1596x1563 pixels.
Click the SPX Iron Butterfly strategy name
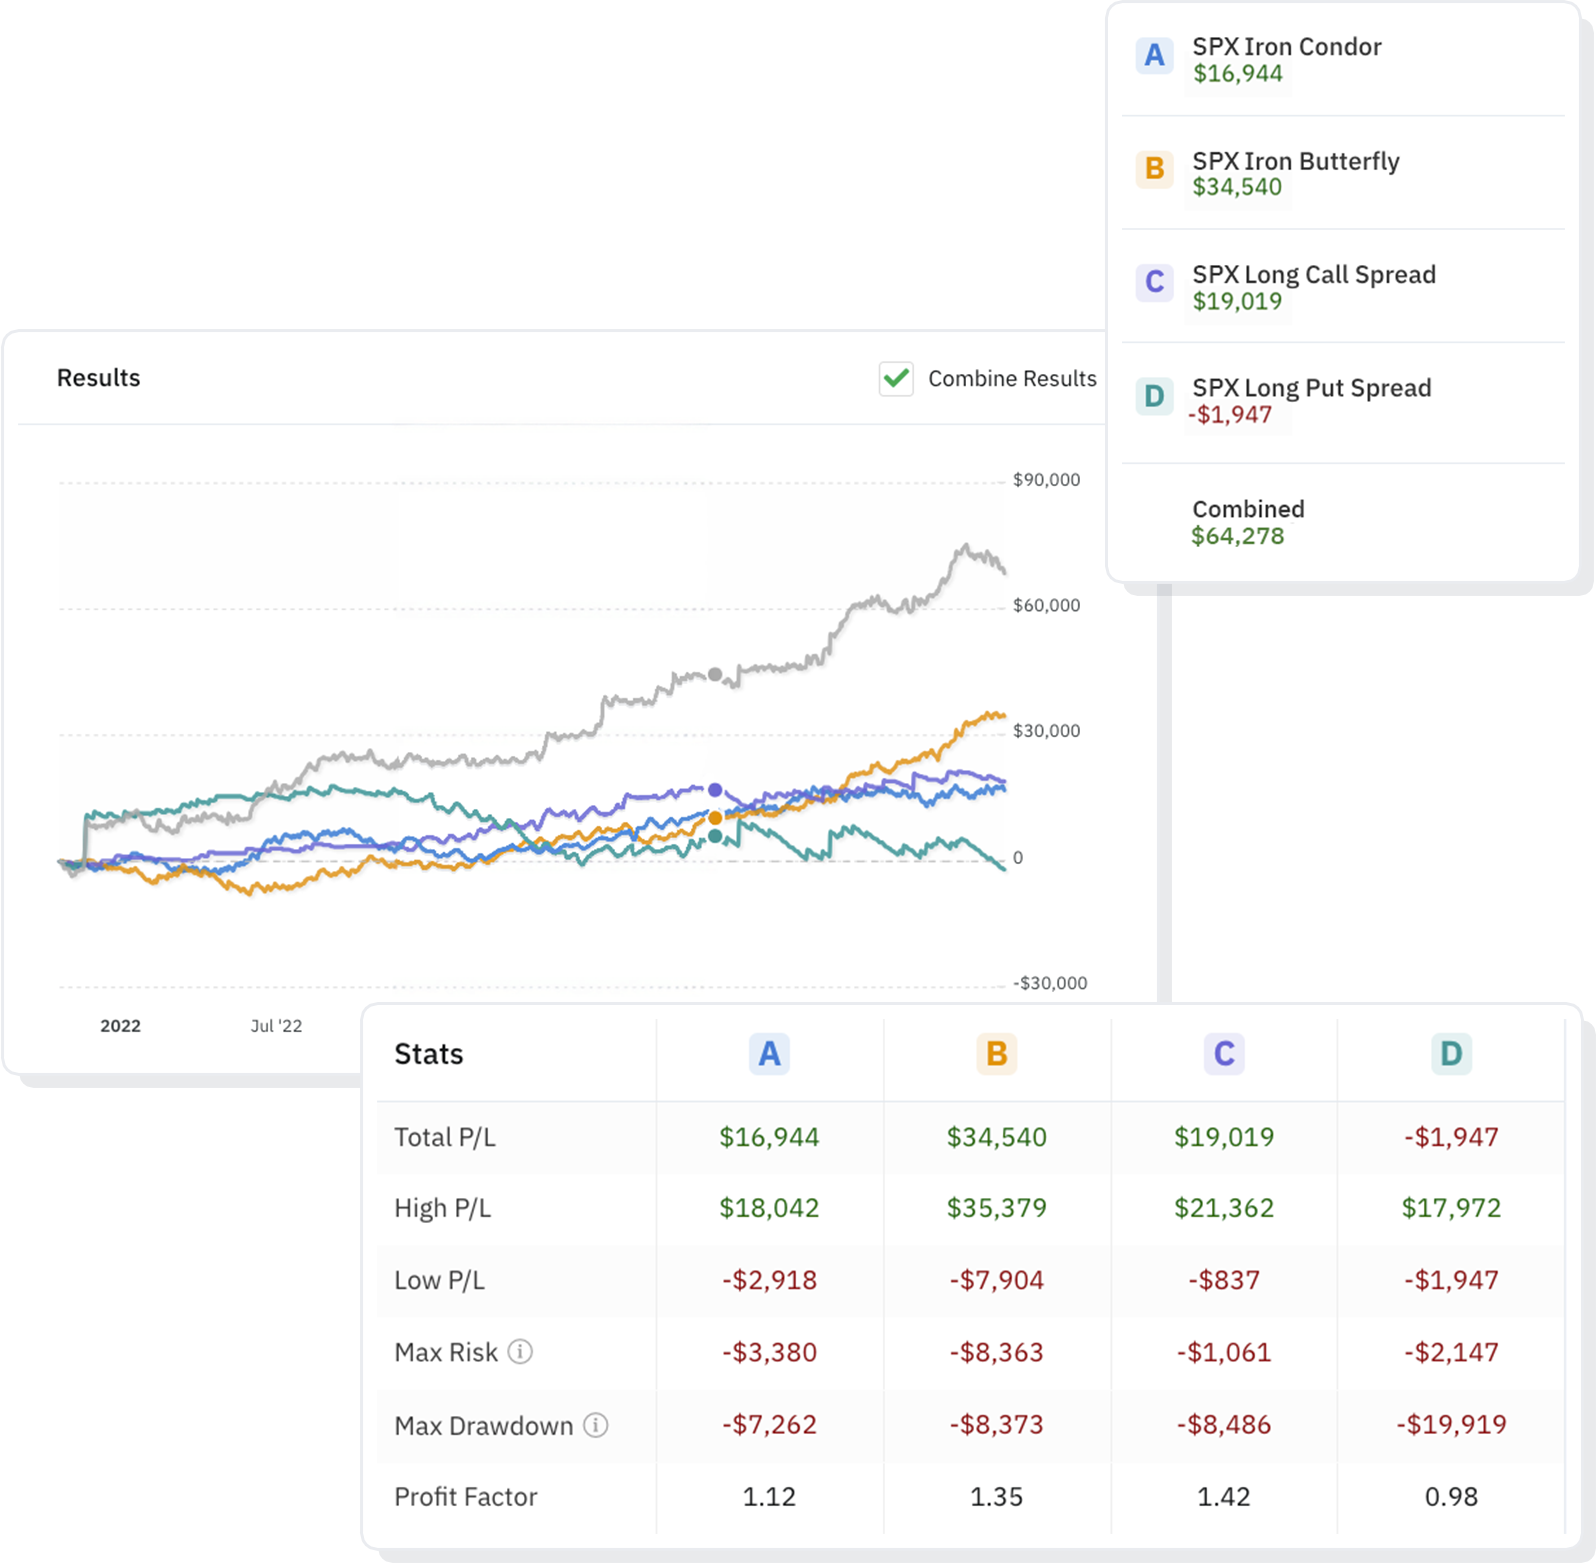[x=1295, y=161]
